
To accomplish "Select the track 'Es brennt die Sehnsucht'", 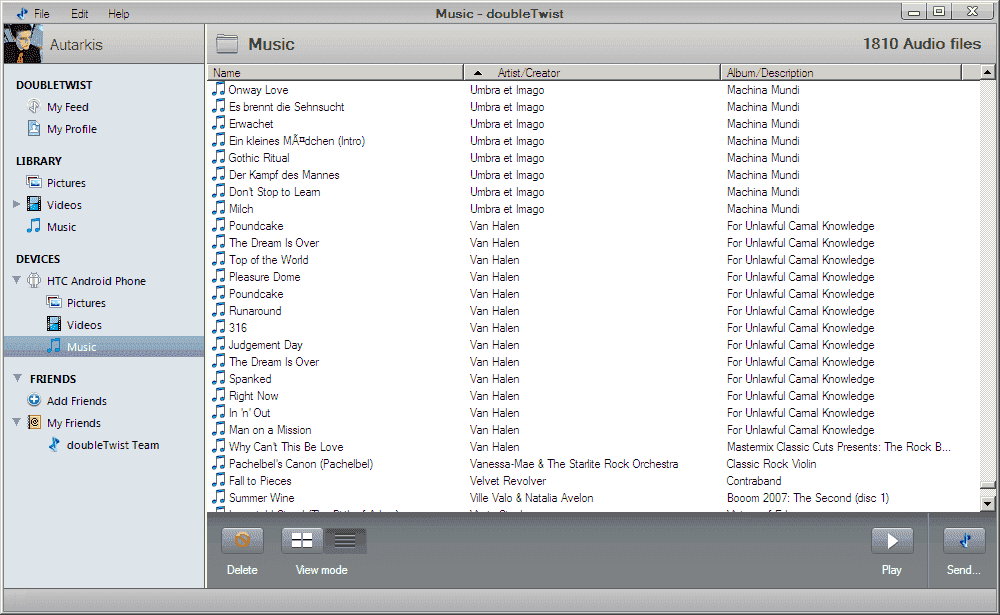I will 286,107.
